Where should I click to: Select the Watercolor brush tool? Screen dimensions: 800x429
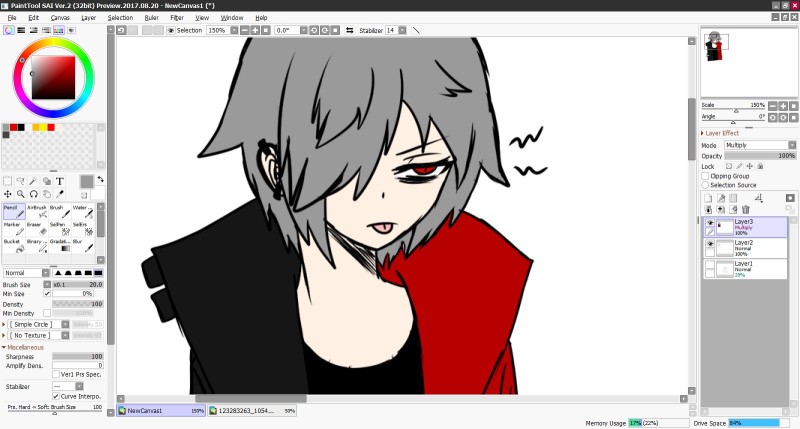(83, 211)
